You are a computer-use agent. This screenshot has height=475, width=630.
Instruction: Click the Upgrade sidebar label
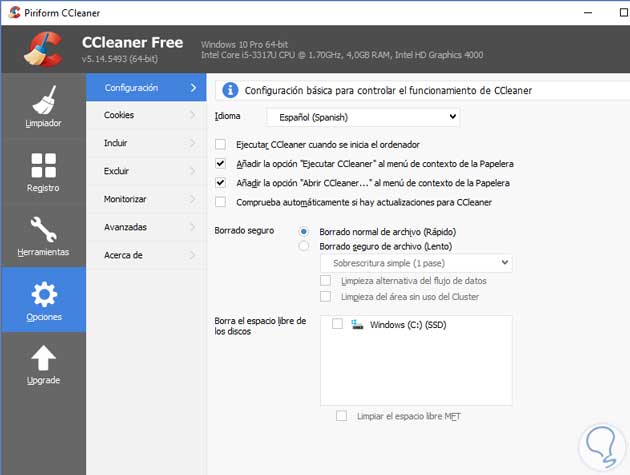point(43,380)
